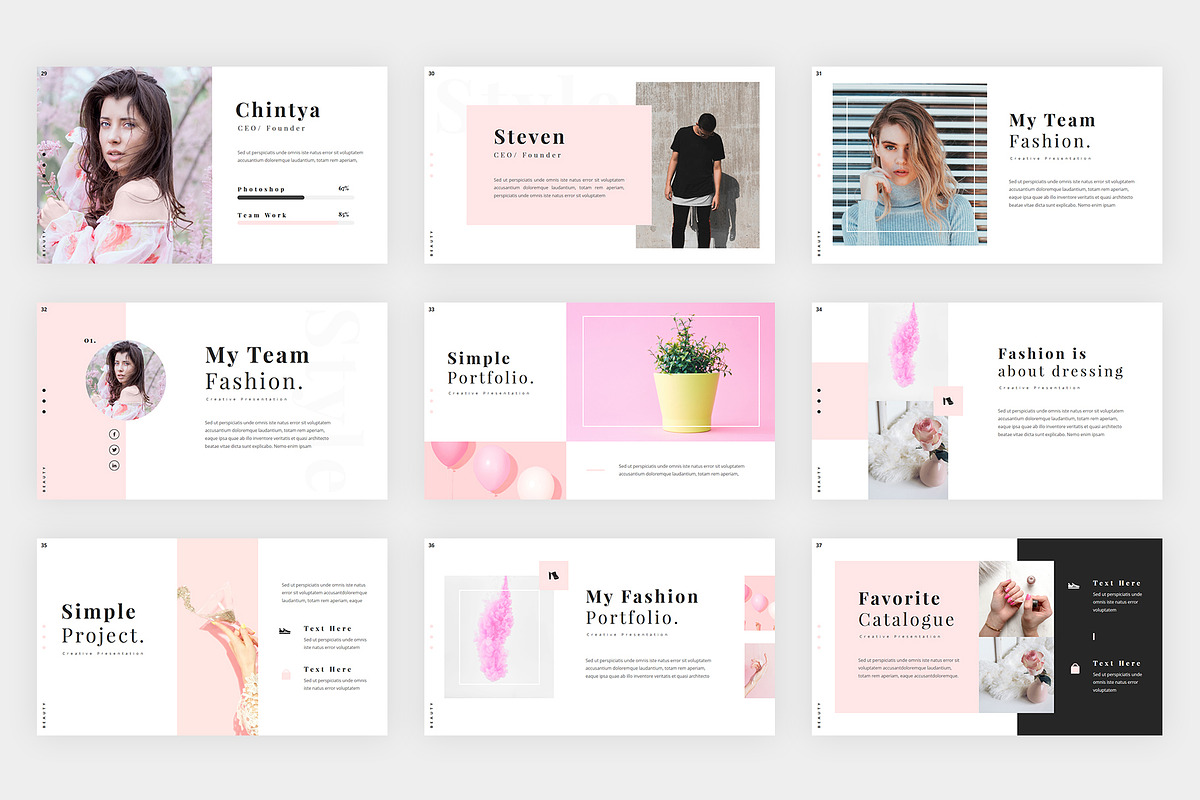Viewport: 1200px width, 800px height.
Task: Select the pink smoke image on slide 34
Action: pos(907,351)
